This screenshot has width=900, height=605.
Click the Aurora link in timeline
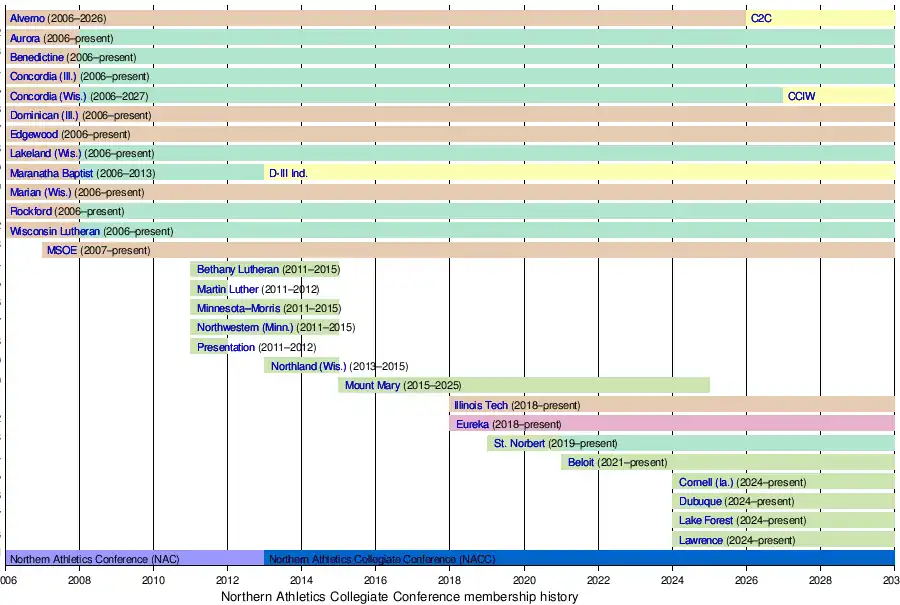25,38
